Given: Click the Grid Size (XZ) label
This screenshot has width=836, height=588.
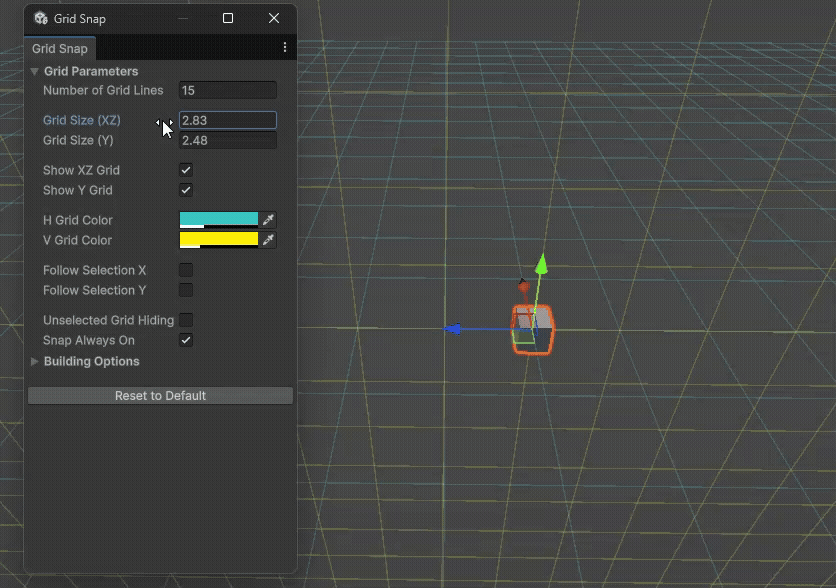Looking at the screenshot, I should [x=82, y=120].
